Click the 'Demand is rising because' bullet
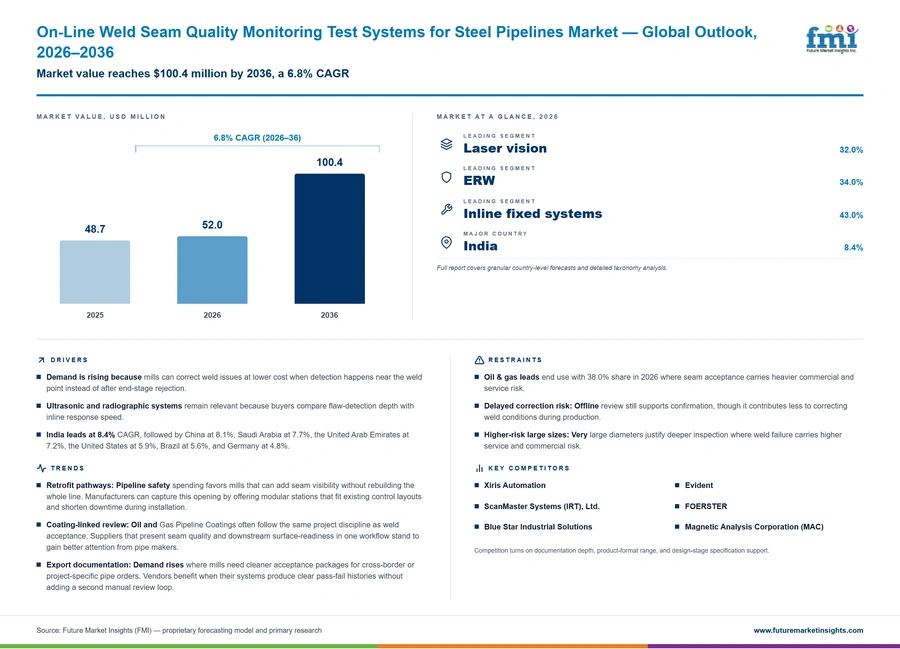The height and width of the screenshot is (649, 900). 234,383
